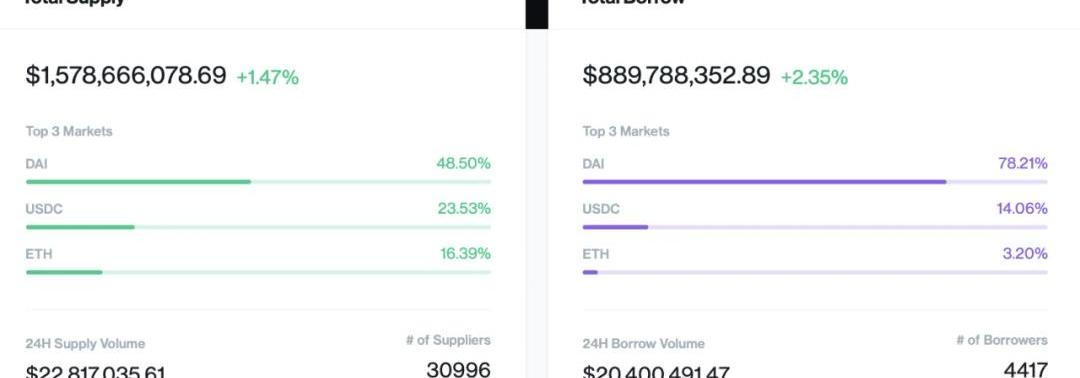Viewport: 1080px width, 378px height.
Task: Select the total supply amount $1,578,666,078.69
Action: (x=126, y=75)
